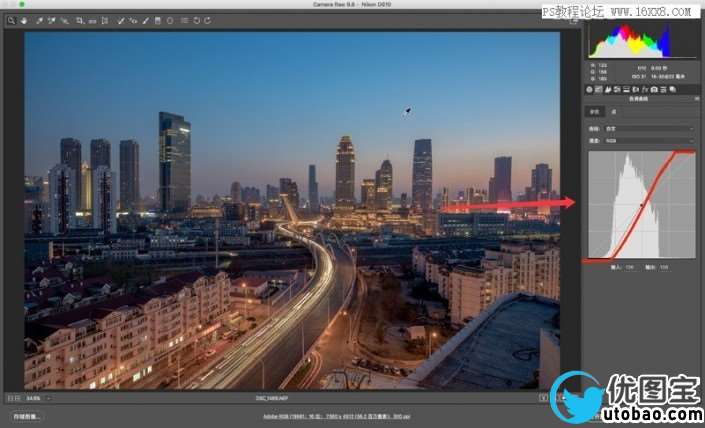Select the Crop tool
Image resolution: width=705 pixels, height=428 pixels.
coord(80,20)
